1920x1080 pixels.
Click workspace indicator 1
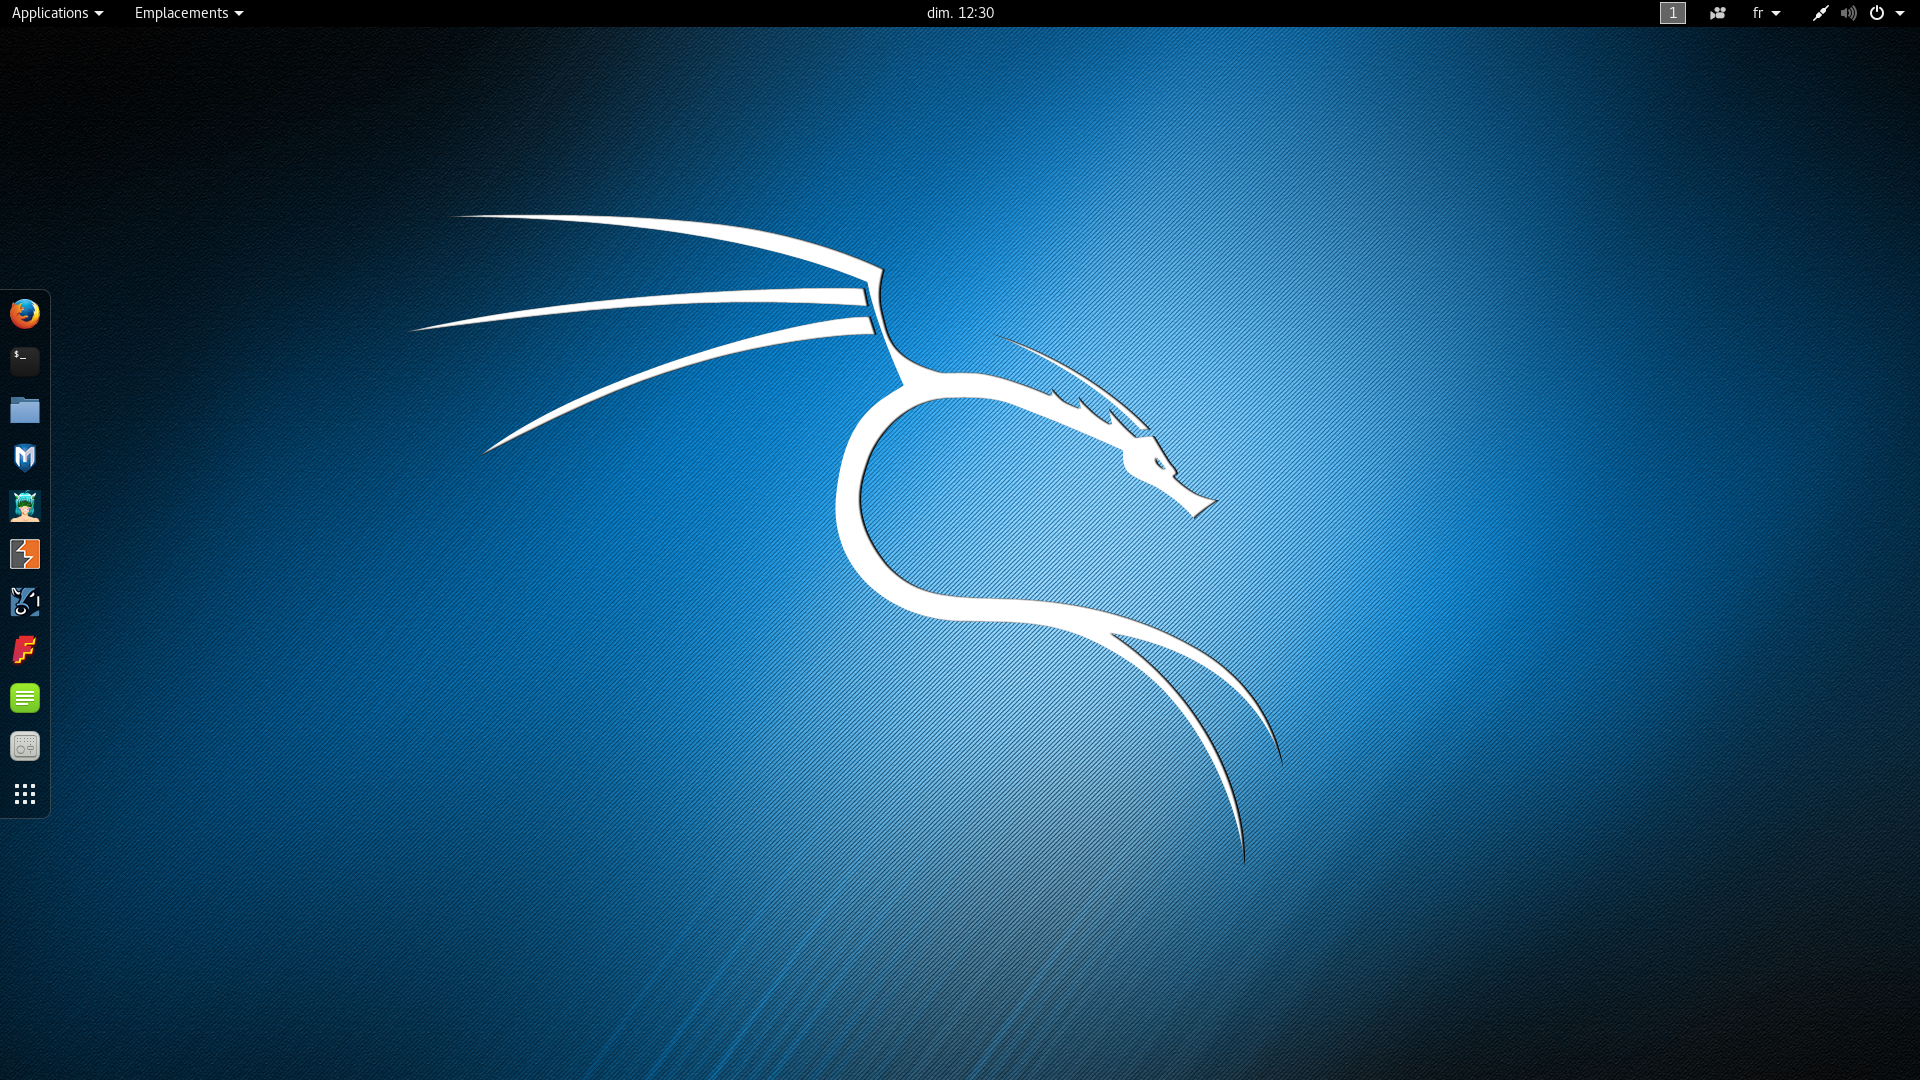[x=1673, y=13]
